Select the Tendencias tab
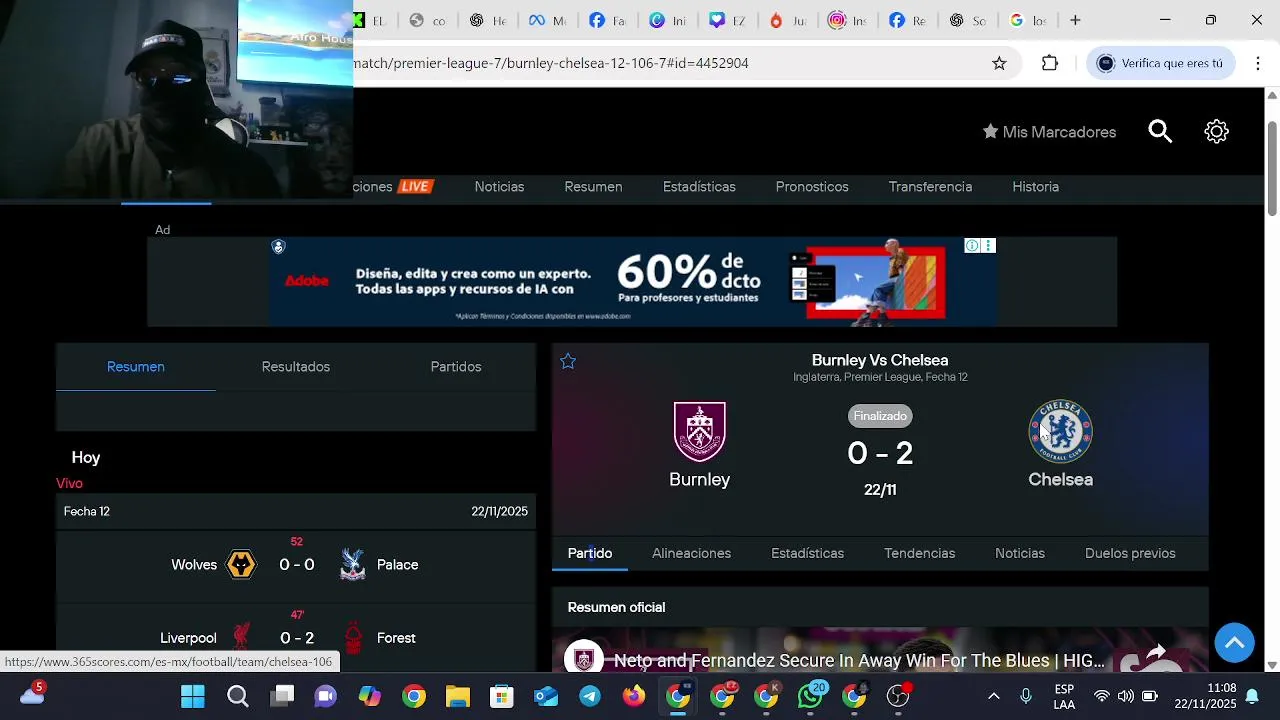Viewport: 1280px width, 720px height. click(x=919, y=553)
